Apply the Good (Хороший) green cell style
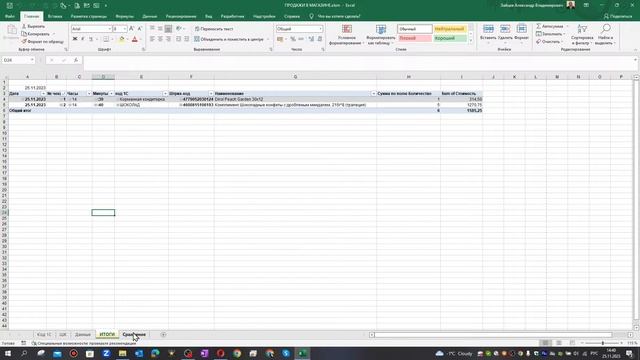This screenshot has height=360, width=640. point(450,38)
